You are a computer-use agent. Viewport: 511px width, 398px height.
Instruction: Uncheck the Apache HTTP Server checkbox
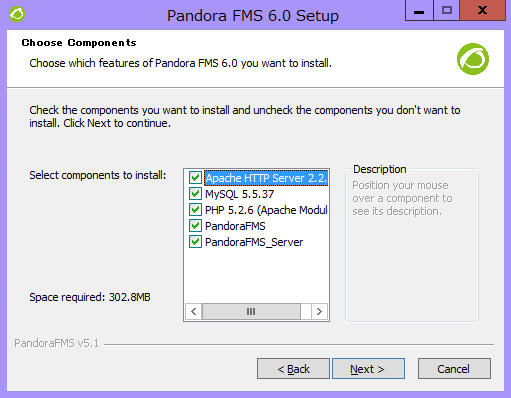pos(195,178)
